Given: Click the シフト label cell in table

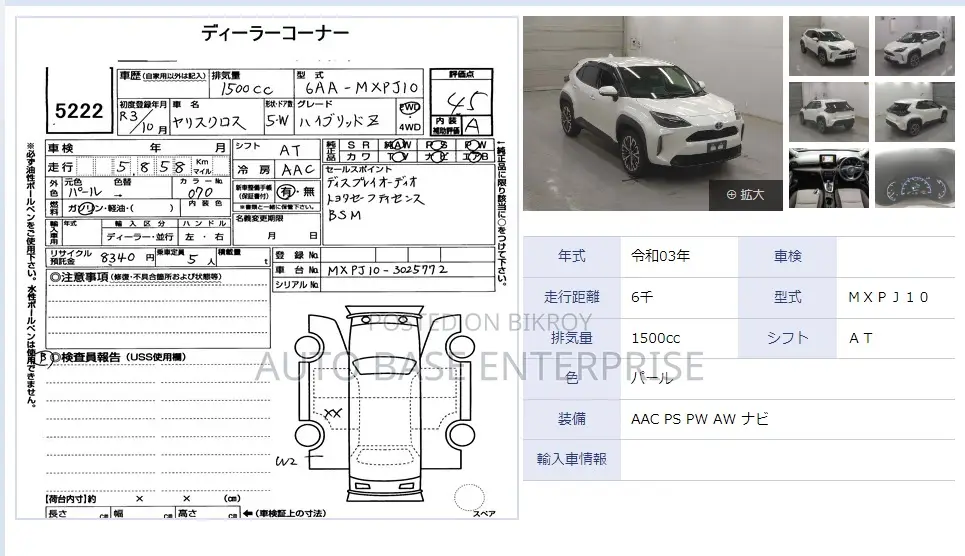Looking at the screenshot, I should (787, 338).
